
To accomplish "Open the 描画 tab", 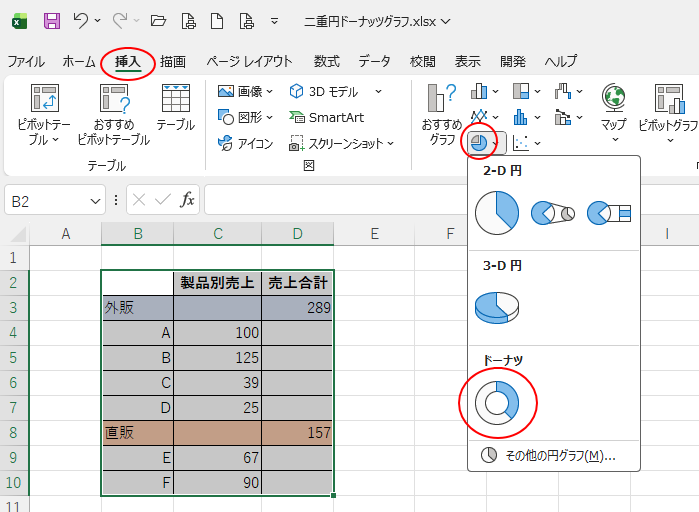I will pyautogui.click(x=173, y=61).
